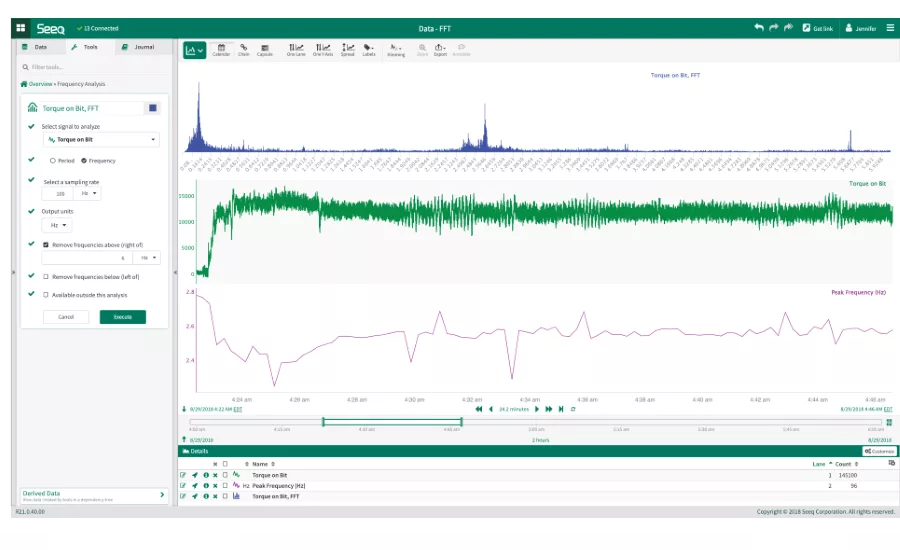Screen dimensions: 900x550
Task: Open the Dimming dropdown in toolbar
Action: pyautogui.click(x=396, y=50)
